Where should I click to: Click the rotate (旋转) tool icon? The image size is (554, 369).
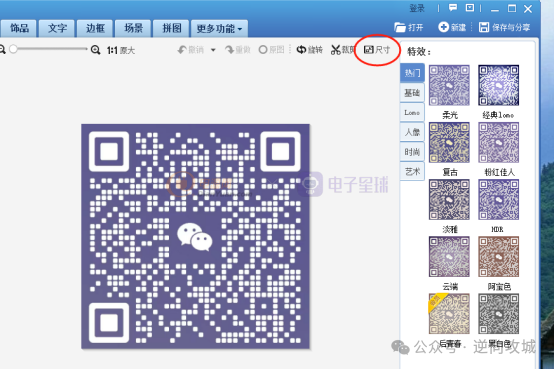pos(301,50)
